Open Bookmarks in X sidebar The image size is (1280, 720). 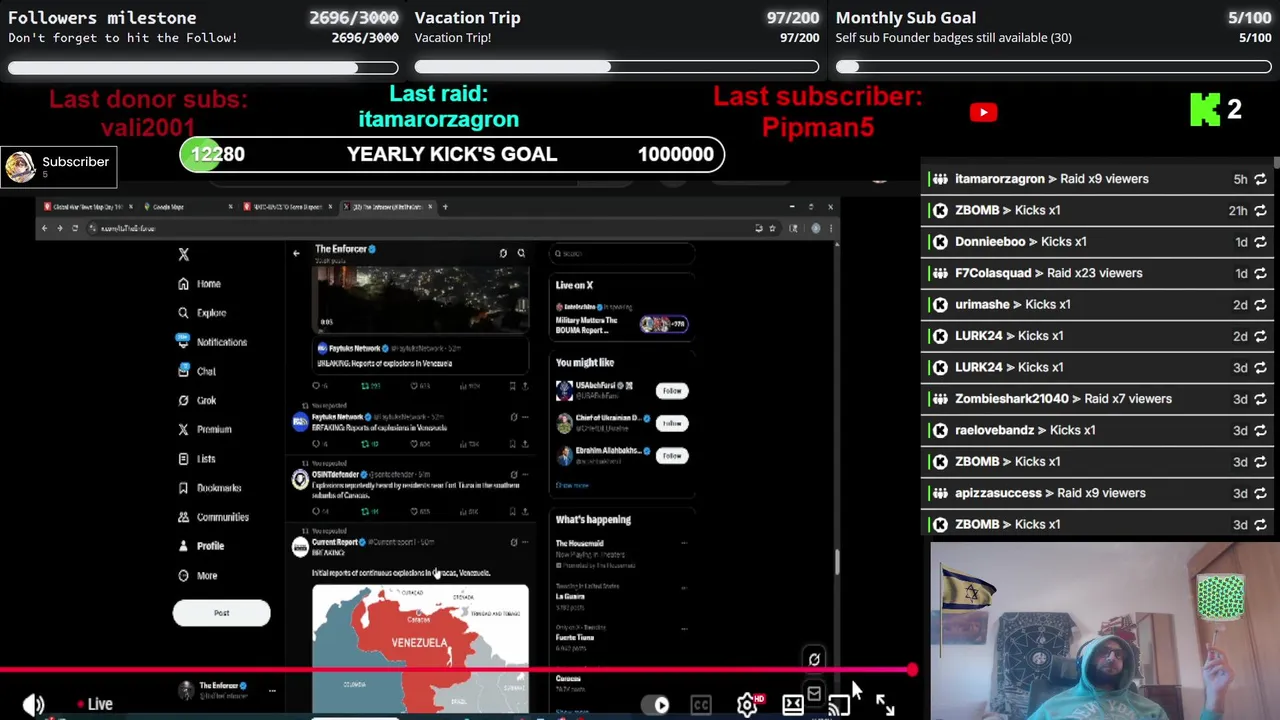[209, 488]
